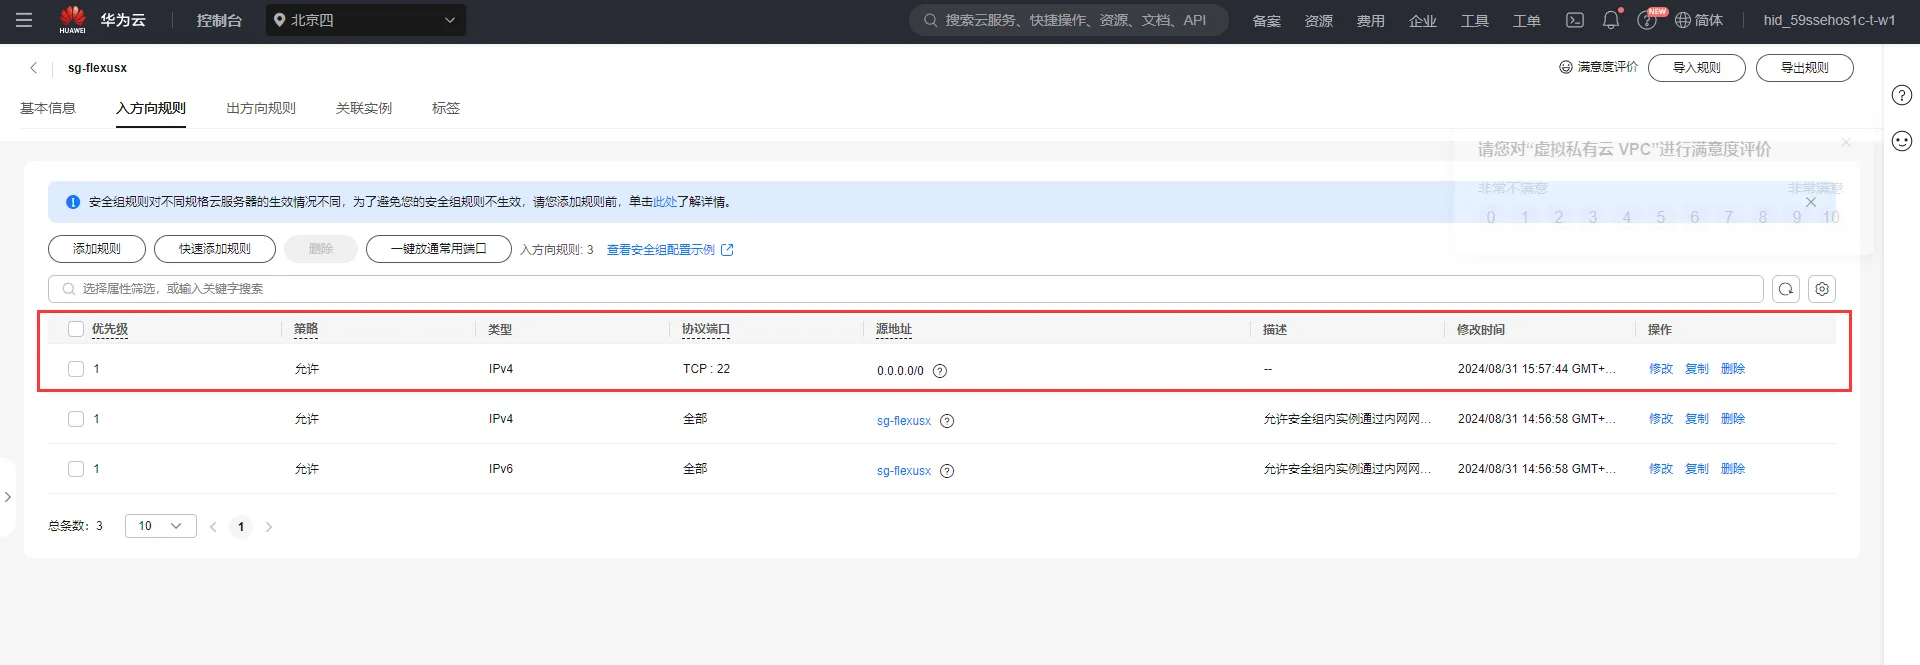The width and height of the screenshot is (1920, 665).
Task: Open the CloudShell terminal icon
Action: [x=1575, y=20]
